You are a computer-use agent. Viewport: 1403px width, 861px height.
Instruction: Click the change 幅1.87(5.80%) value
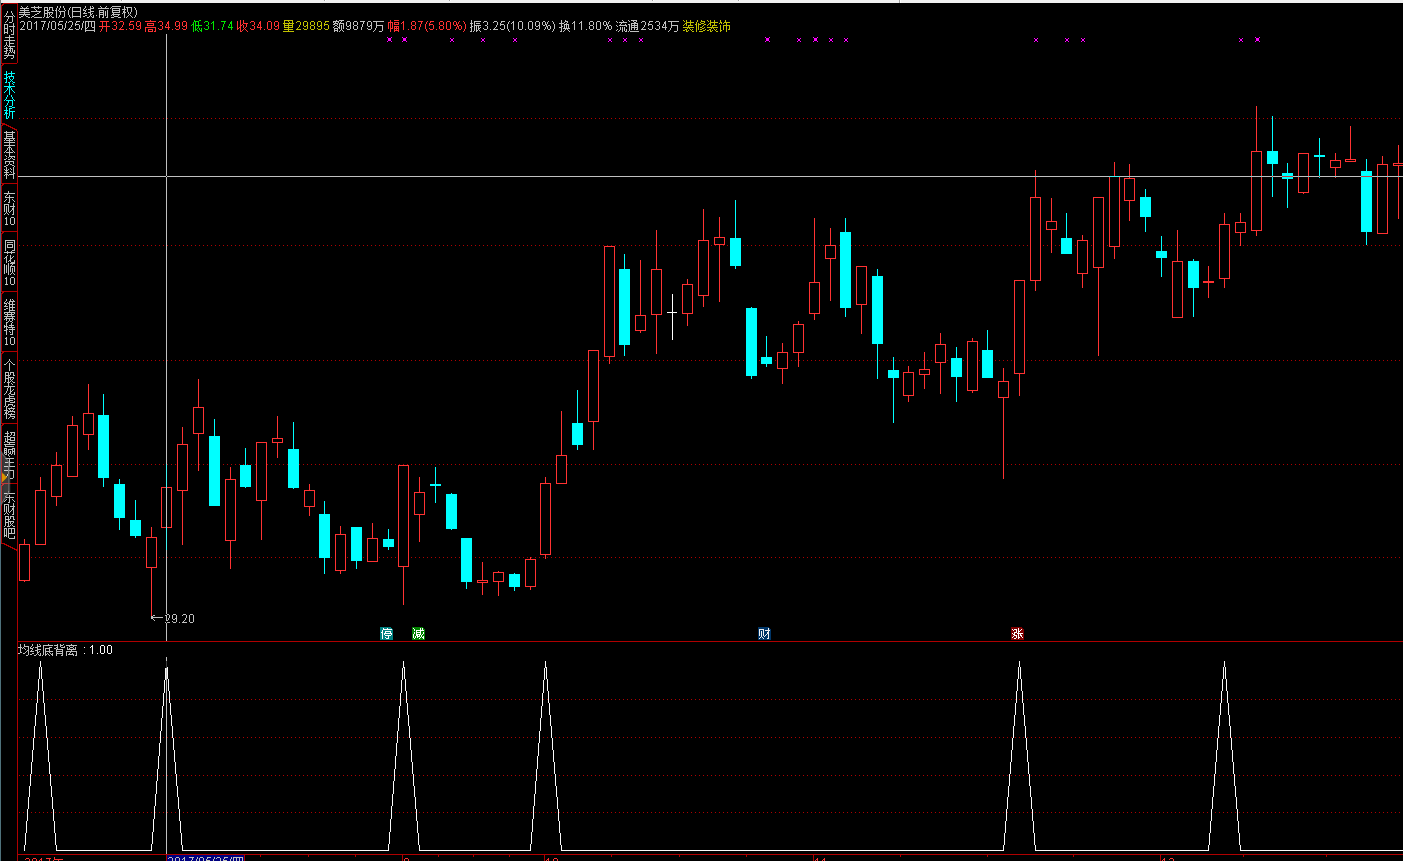pyautogui.click(x=426, y=26)
